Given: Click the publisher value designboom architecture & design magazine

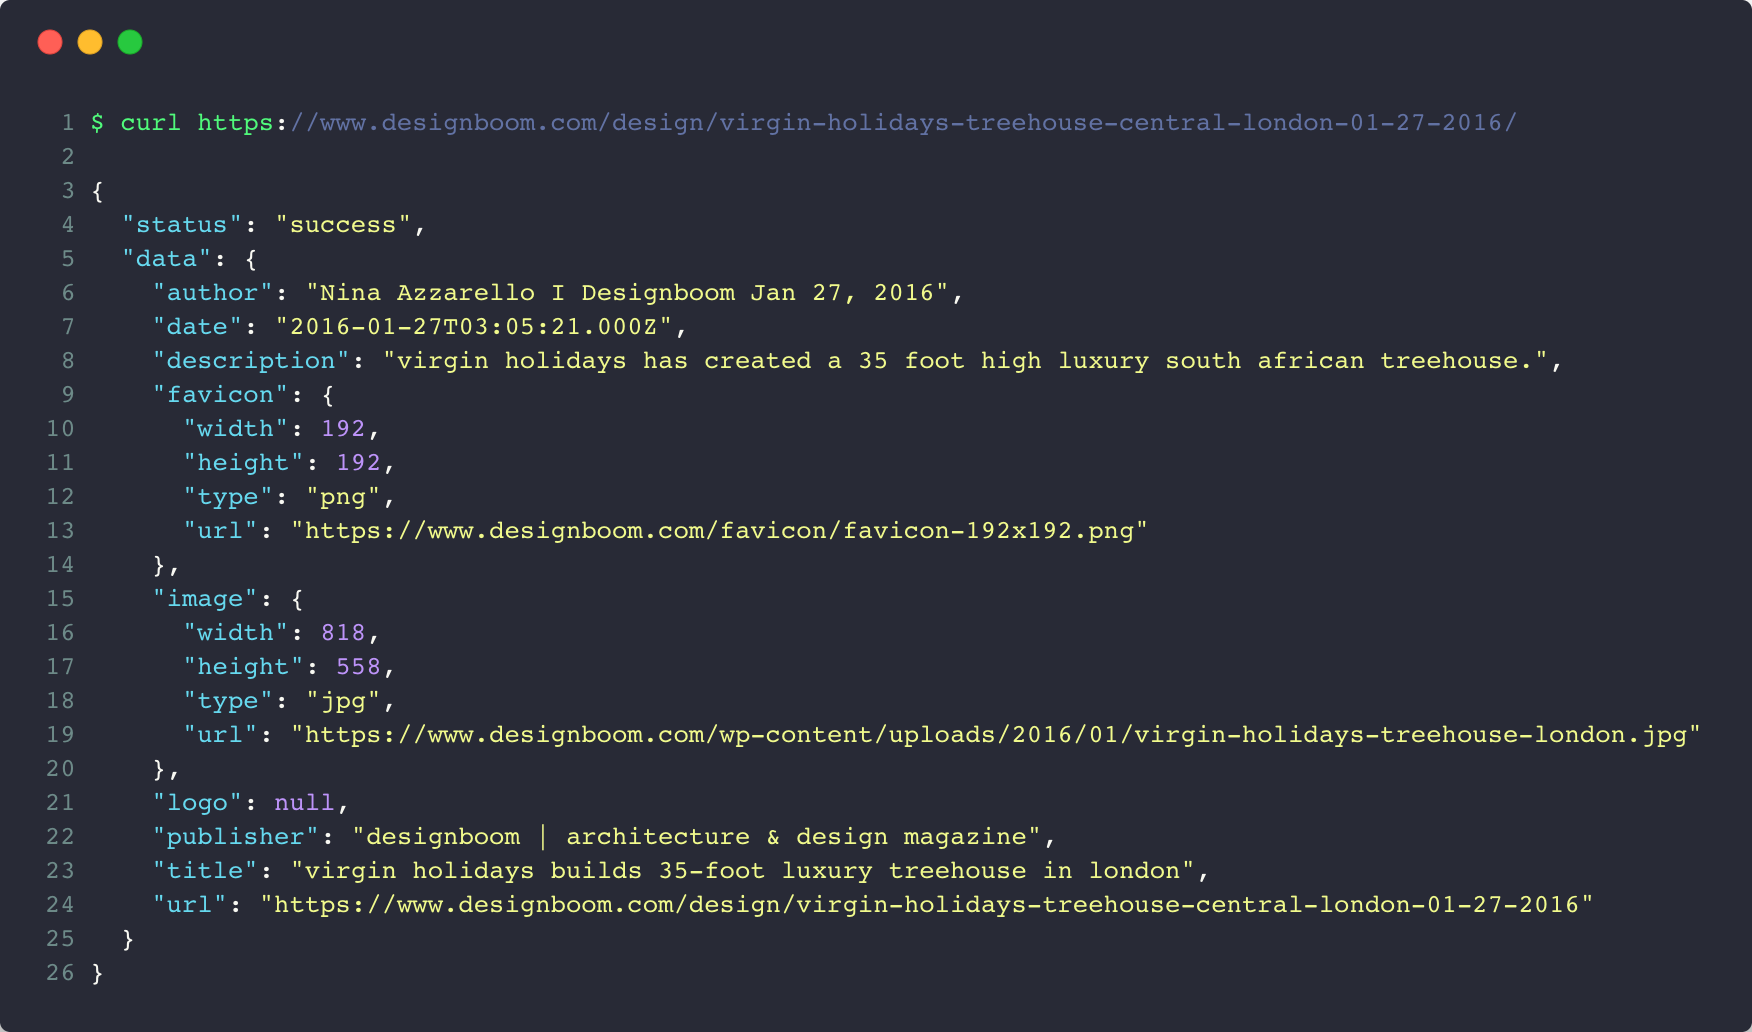Looking at the screenshot, I should [696, 837].
